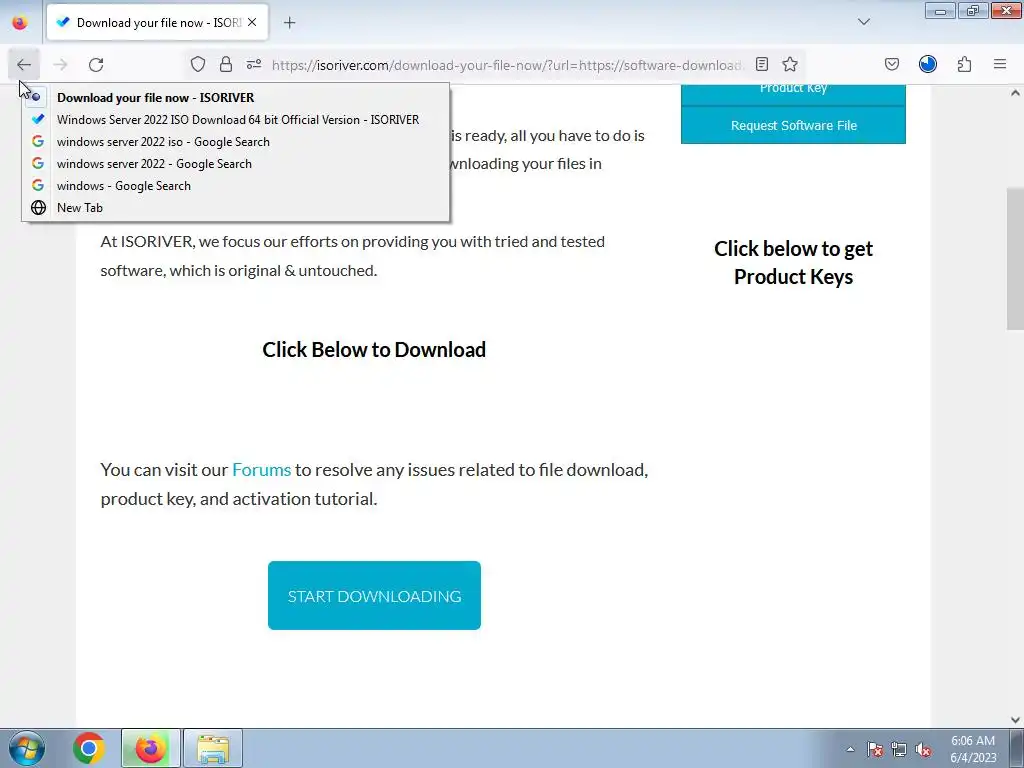This screenshot has width=1024, height=768.
Task: Open site permissions icon in address bar
Action: [x=254, y=64]
